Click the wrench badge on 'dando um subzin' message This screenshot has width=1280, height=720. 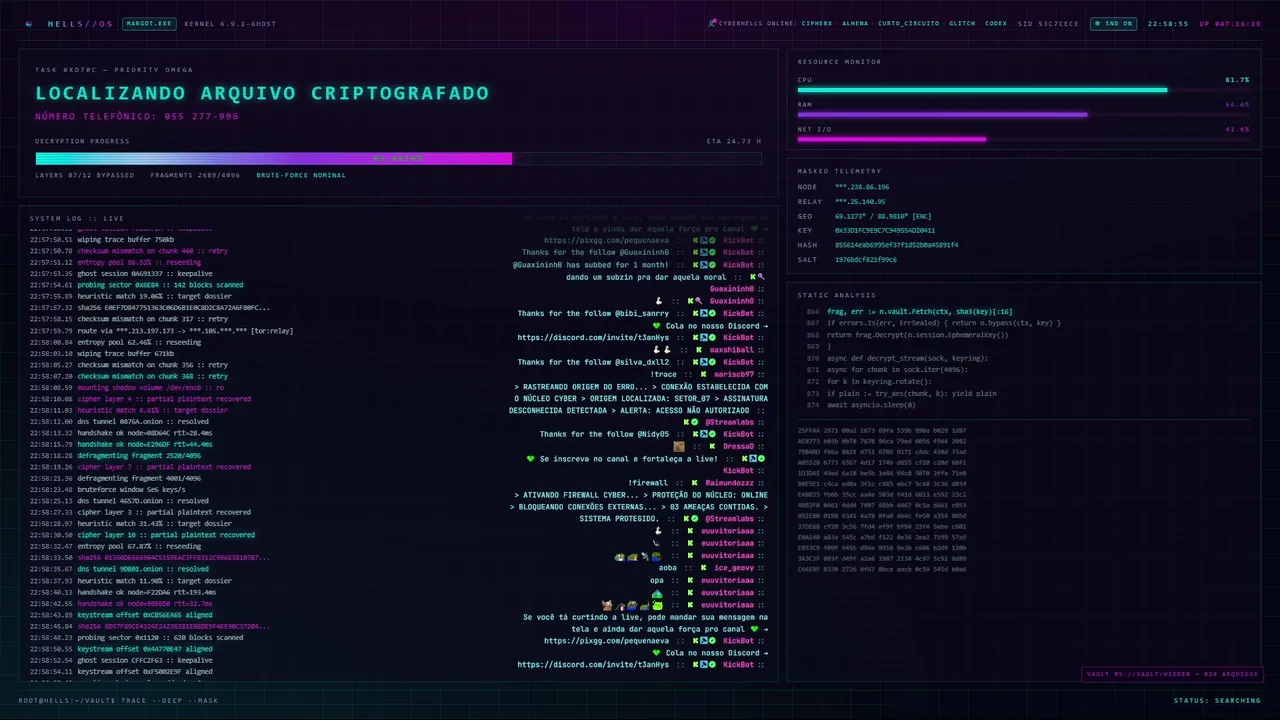[x=761, y=277]
